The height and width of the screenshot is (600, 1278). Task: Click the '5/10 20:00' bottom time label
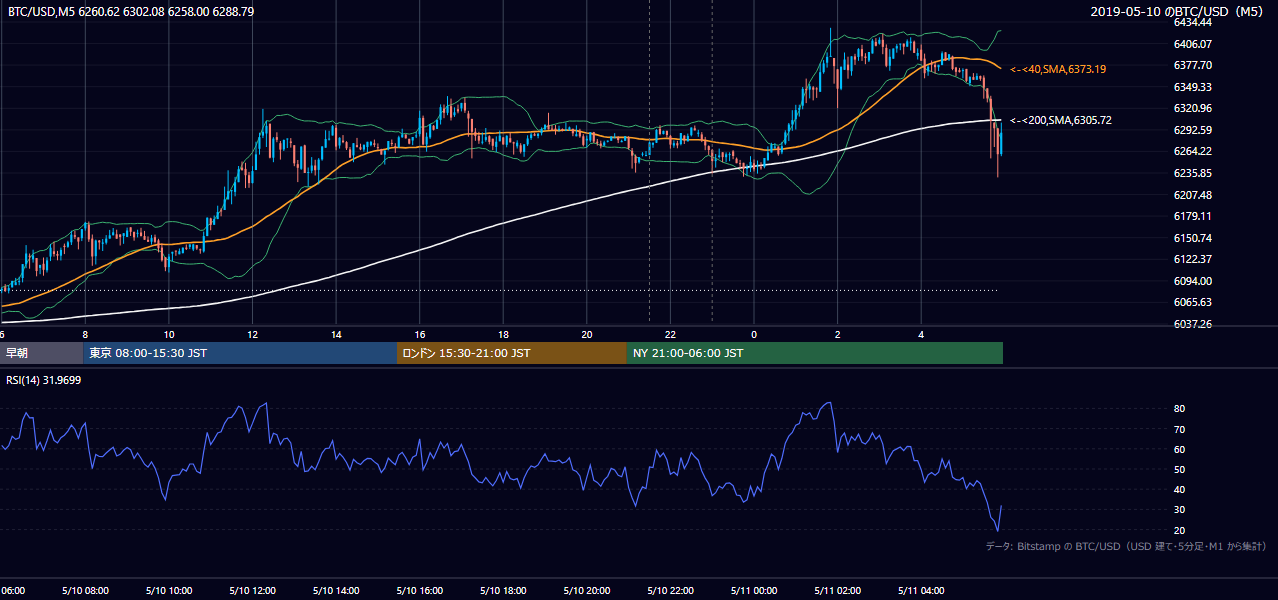click(x=586, y=591)
